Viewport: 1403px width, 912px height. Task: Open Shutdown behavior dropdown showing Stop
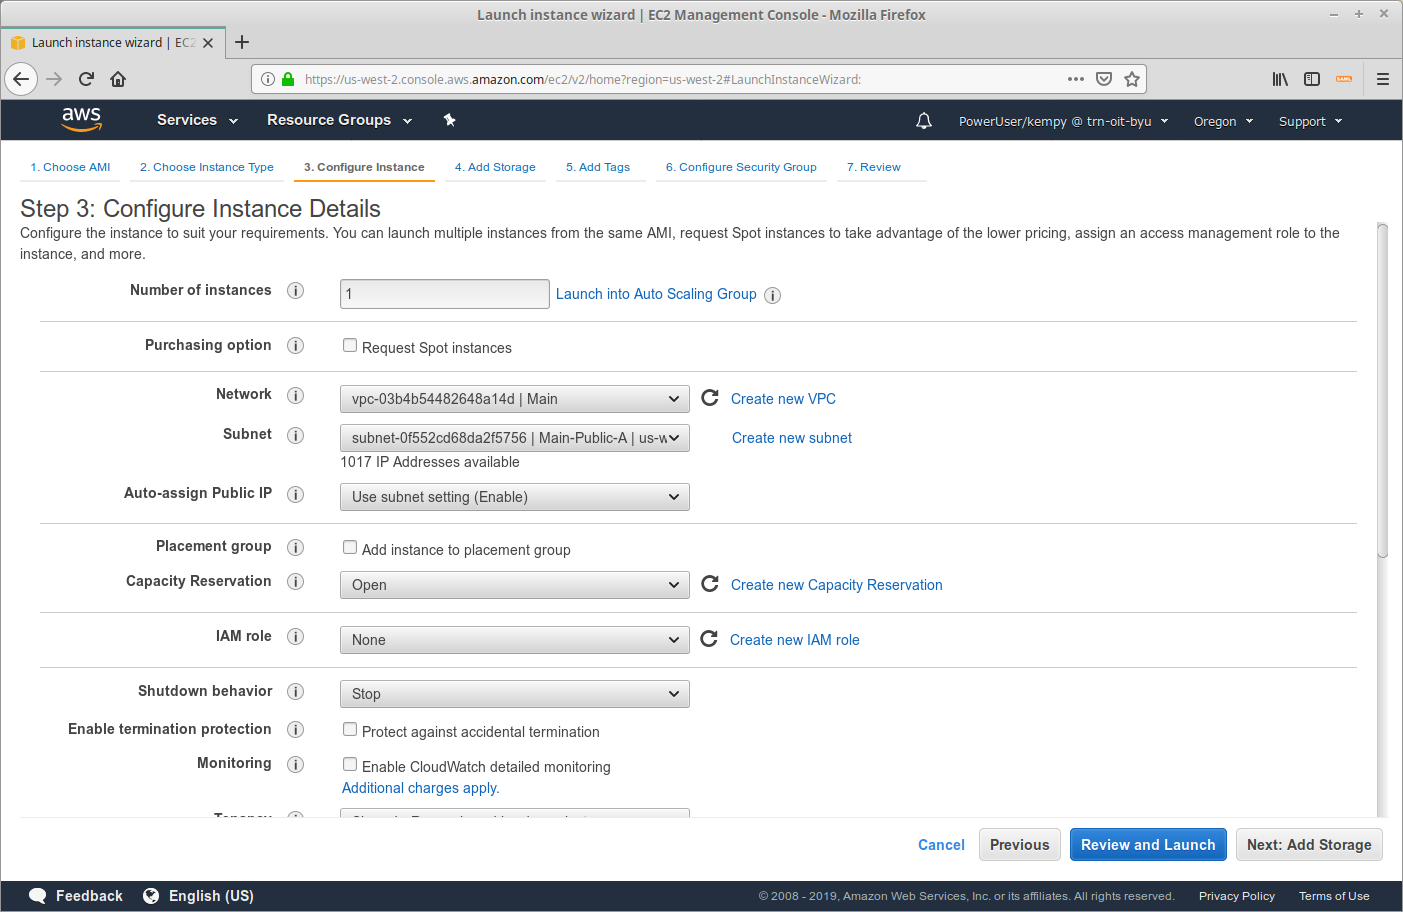coord(515,694)
